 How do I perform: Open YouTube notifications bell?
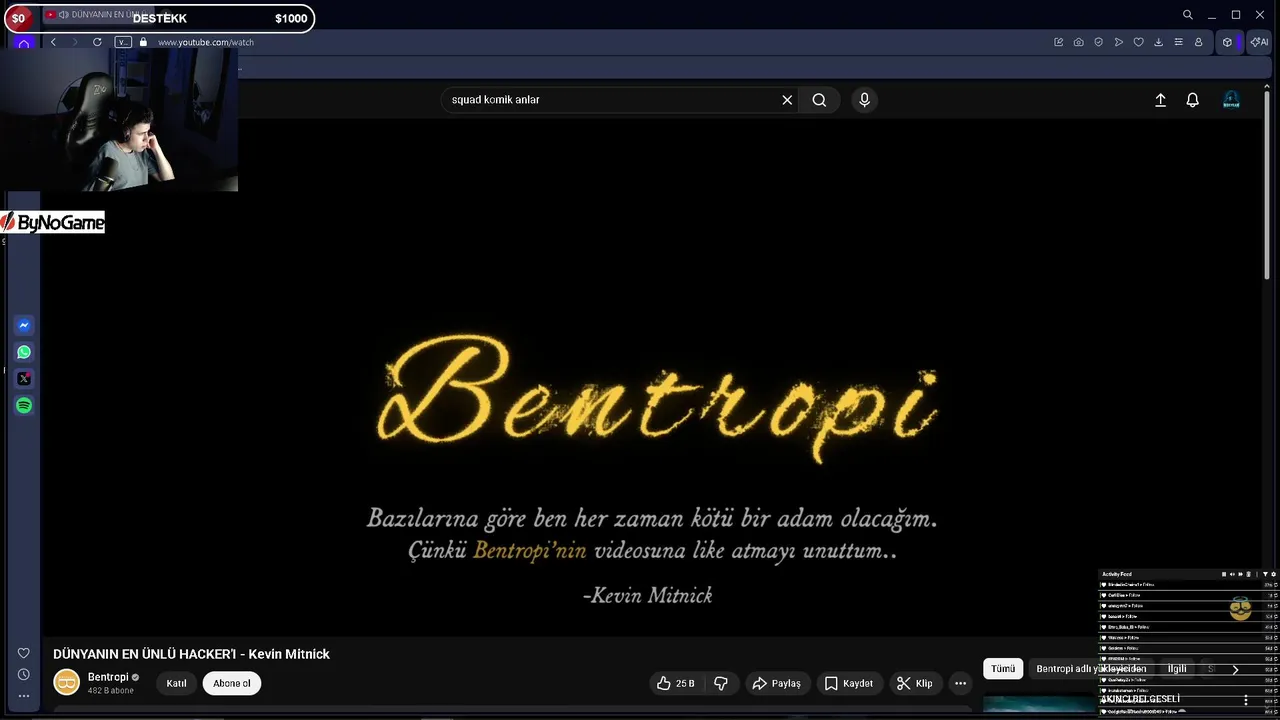click(1192, 100)
